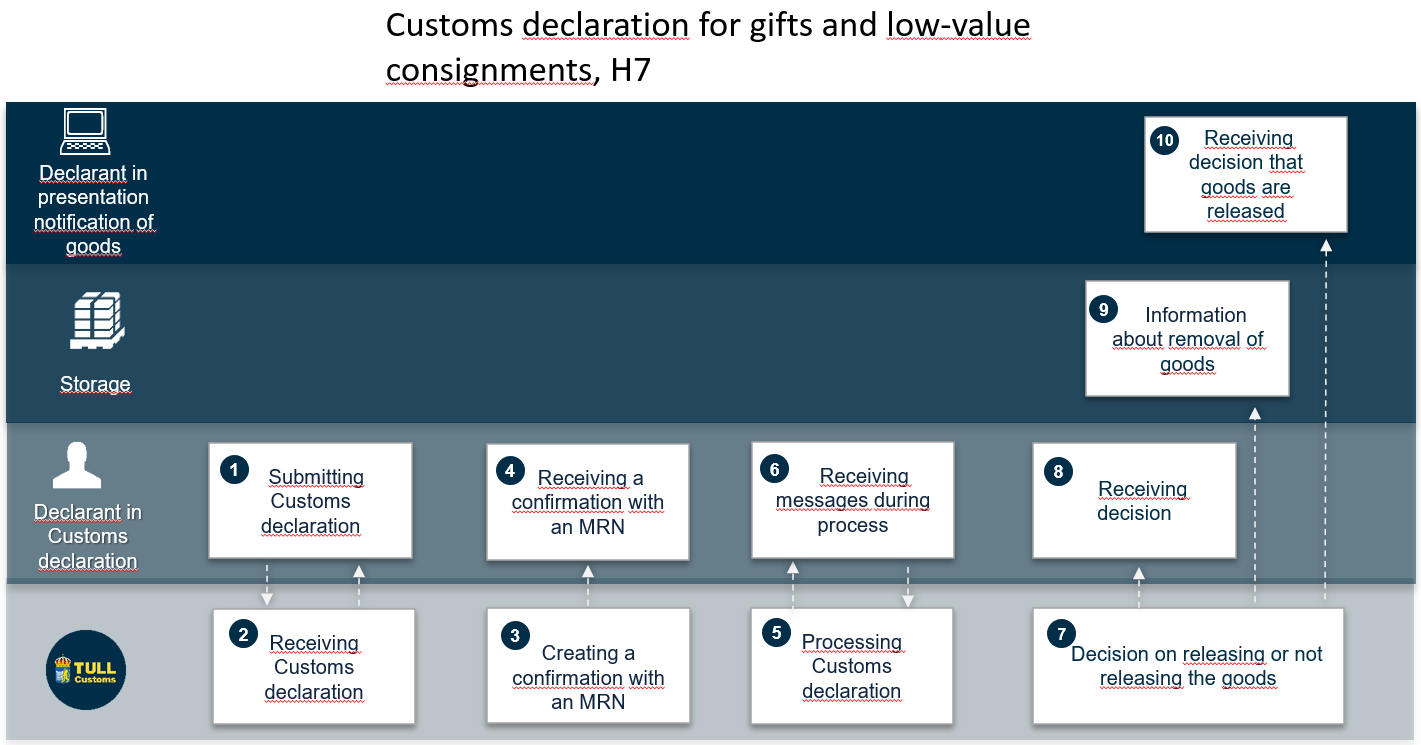Click the number 7 step badge

pyautogui.click(x=1061, y=634)
